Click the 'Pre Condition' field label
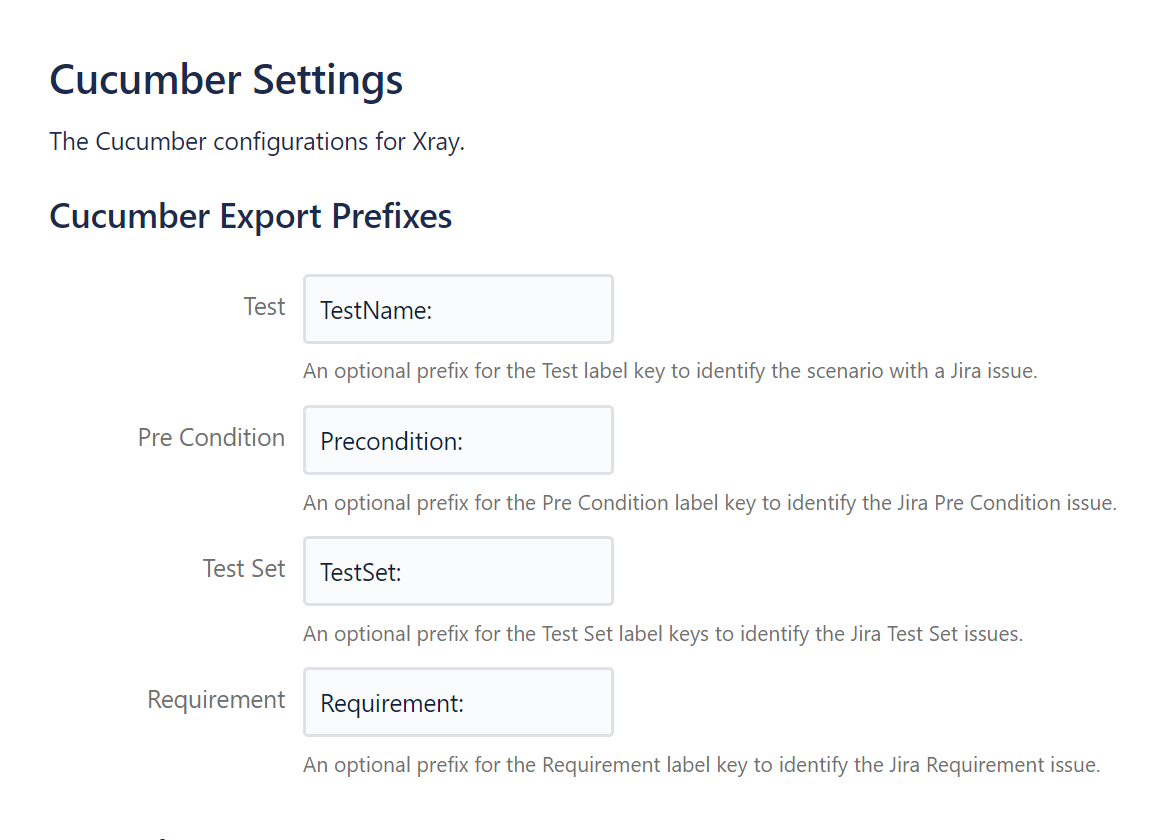The width and height of the screenshot is (1168, 840). (211, 438)
